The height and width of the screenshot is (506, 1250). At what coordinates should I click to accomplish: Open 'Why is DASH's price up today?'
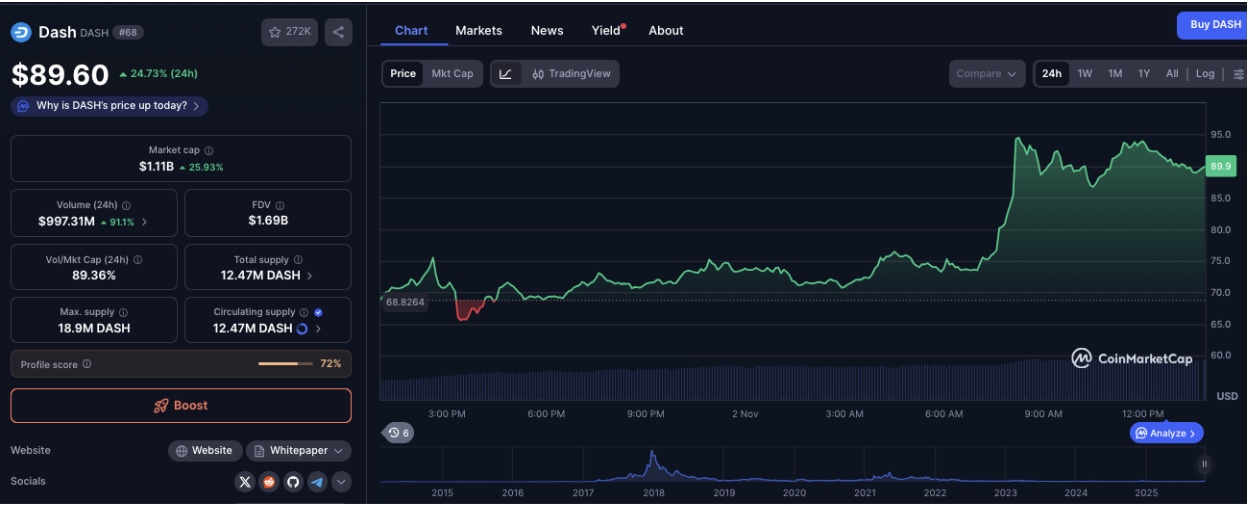pos(109,106)
